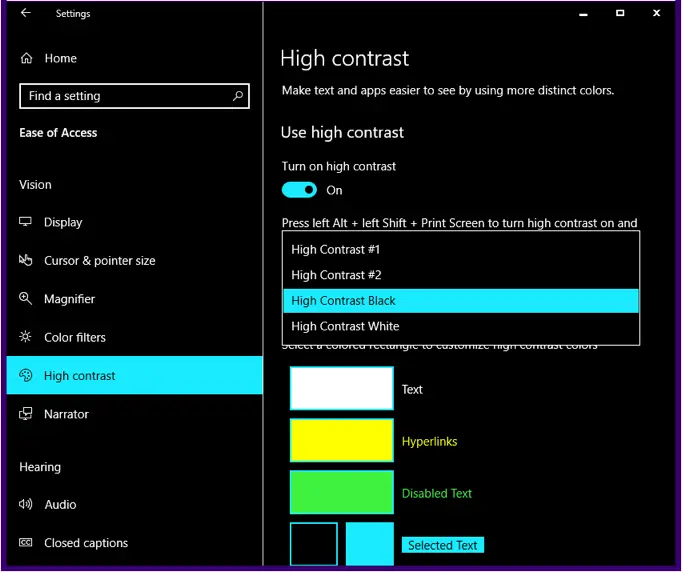Go to Cursor & pointer size
This screenshot has height=572, width=682.
pos(134,261)
